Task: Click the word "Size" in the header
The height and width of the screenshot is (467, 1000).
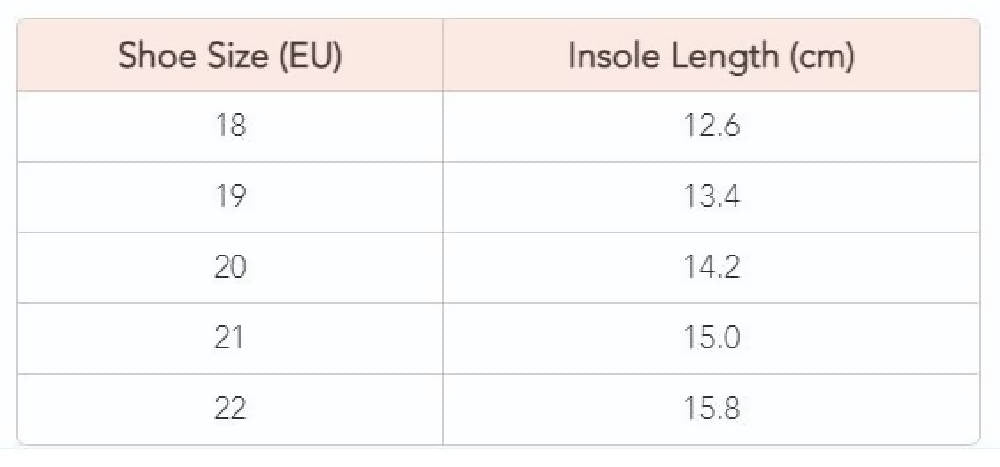Action: coord(233,56)
